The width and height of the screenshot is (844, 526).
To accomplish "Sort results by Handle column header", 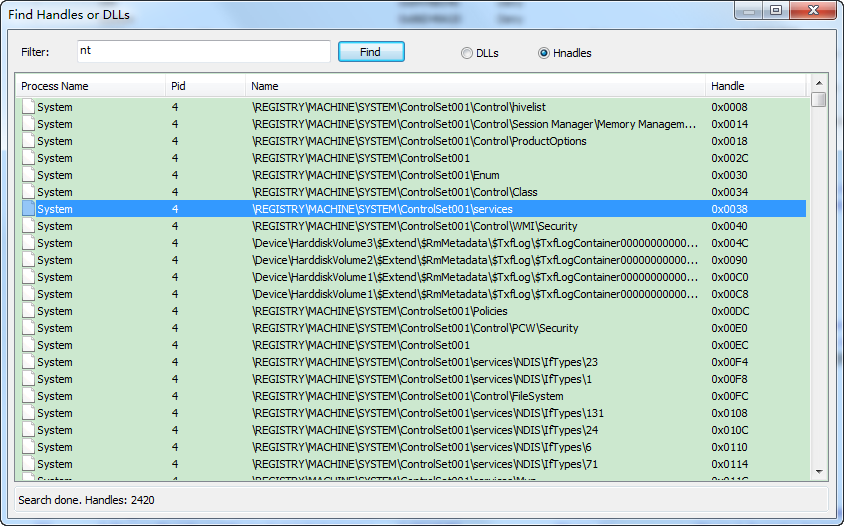I will pos(755,86).
